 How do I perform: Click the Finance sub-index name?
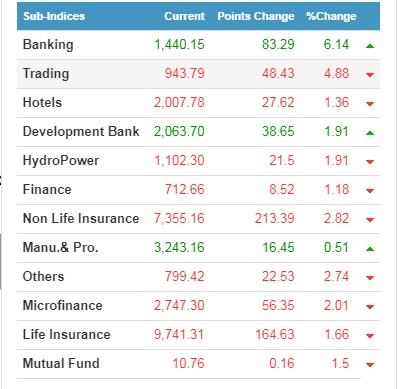pyautogui.click(x=47, y=190)
